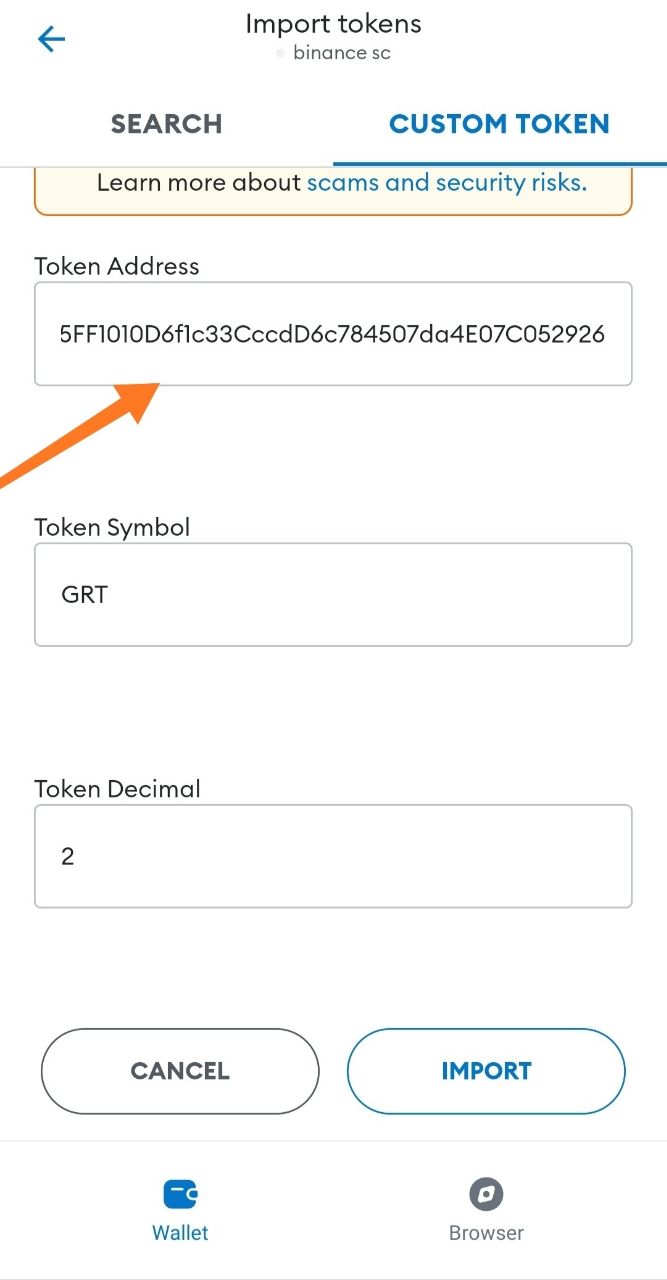The height and width of the screenshot is (1280, 667).
Task: Tap the CANCEL button
Action: click(180, 1071)
